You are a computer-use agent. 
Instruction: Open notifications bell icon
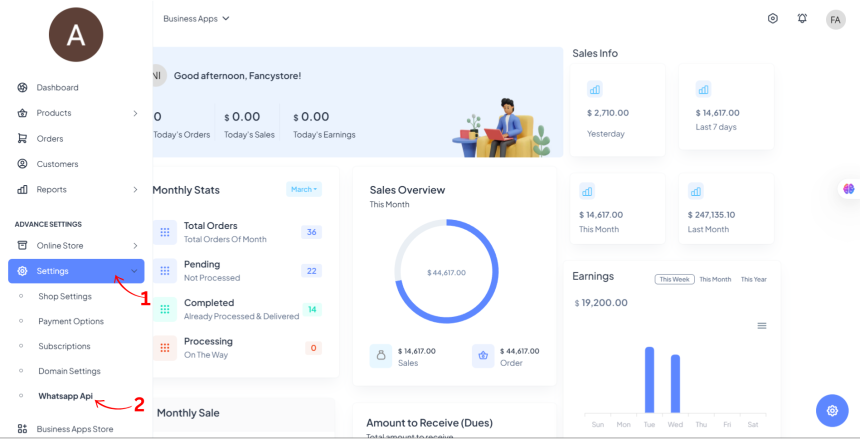(x=802, y=19)
